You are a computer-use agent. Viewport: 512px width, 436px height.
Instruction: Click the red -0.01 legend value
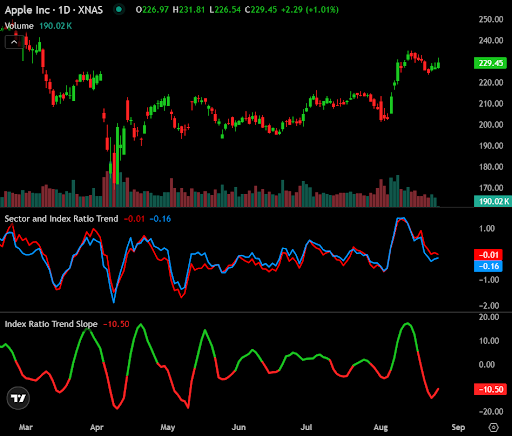134,219
